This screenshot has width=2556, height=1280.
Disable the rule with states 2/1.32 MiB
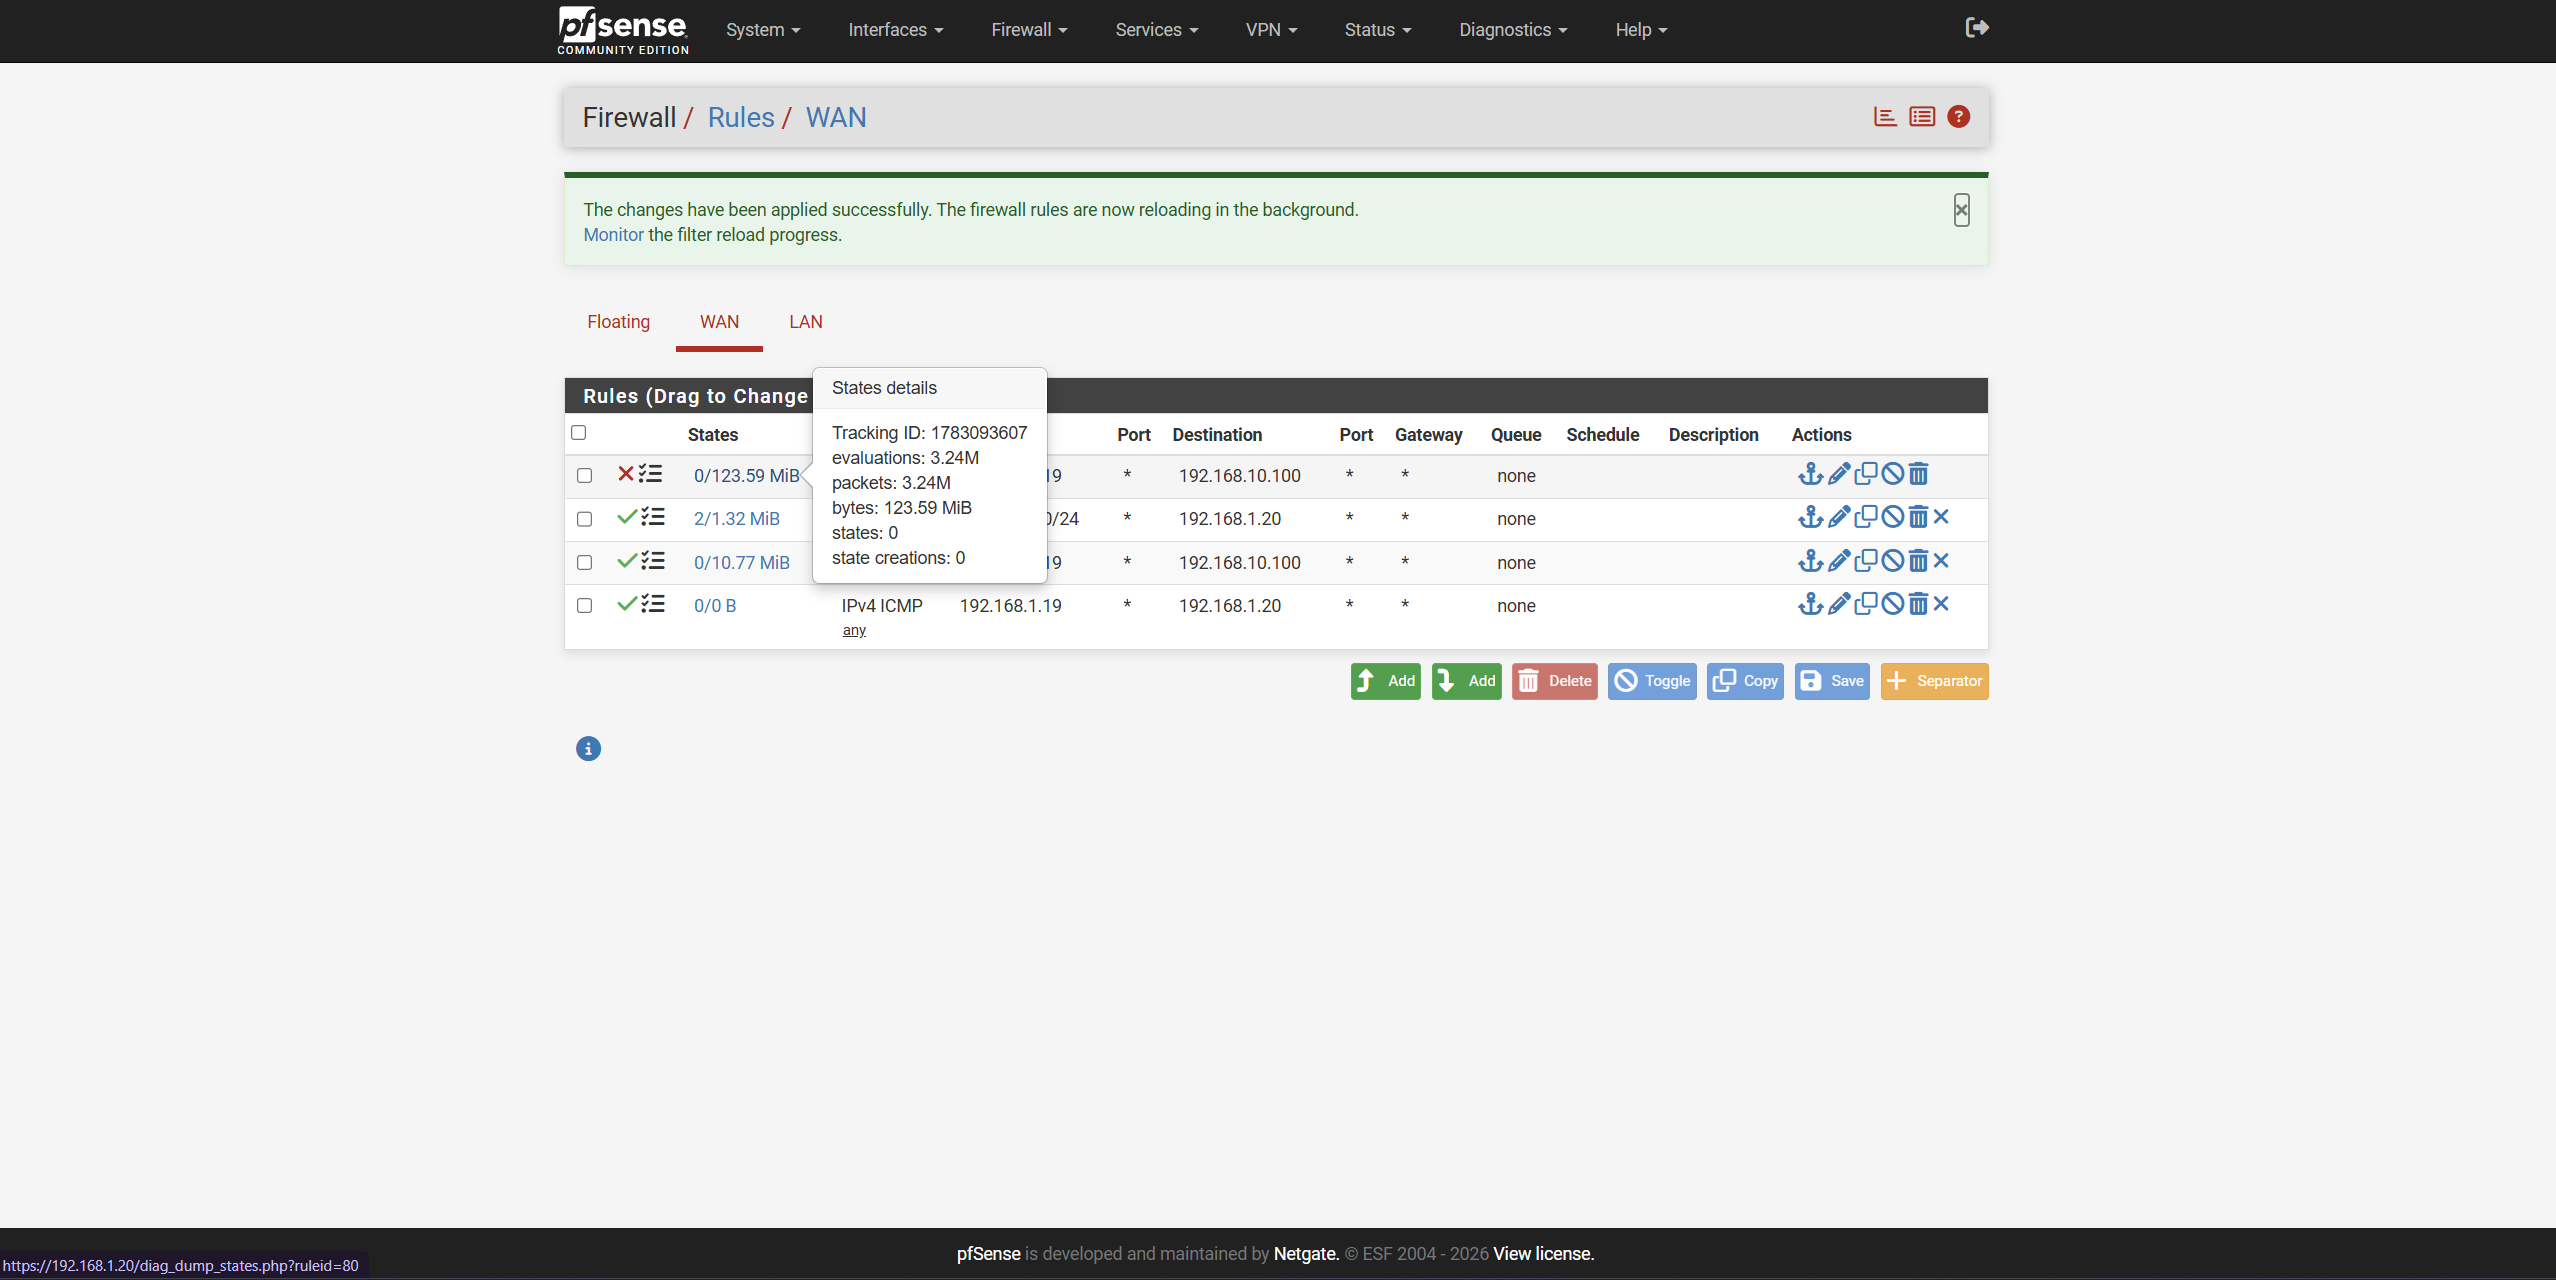pos(1892,517)
